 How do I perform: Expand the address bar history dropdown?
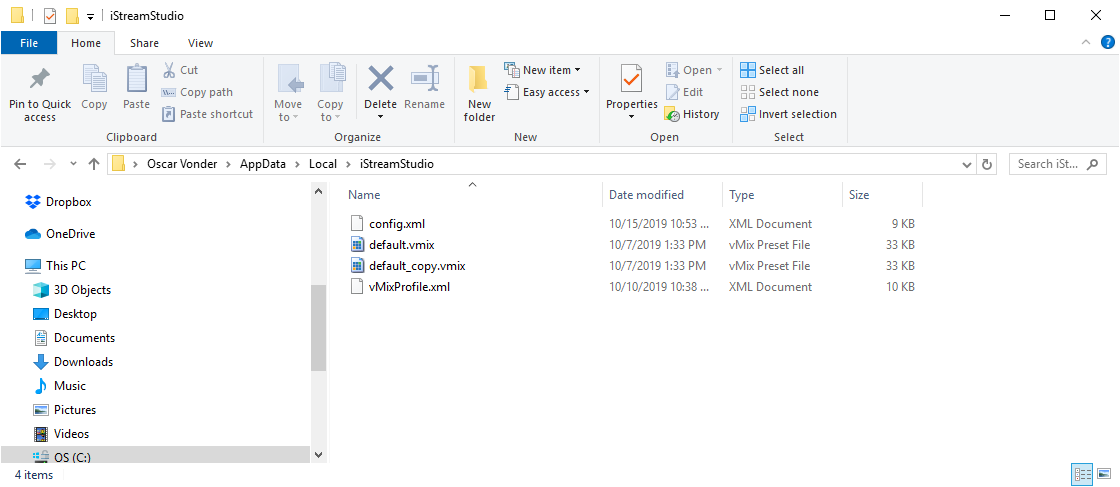(967, 164)
